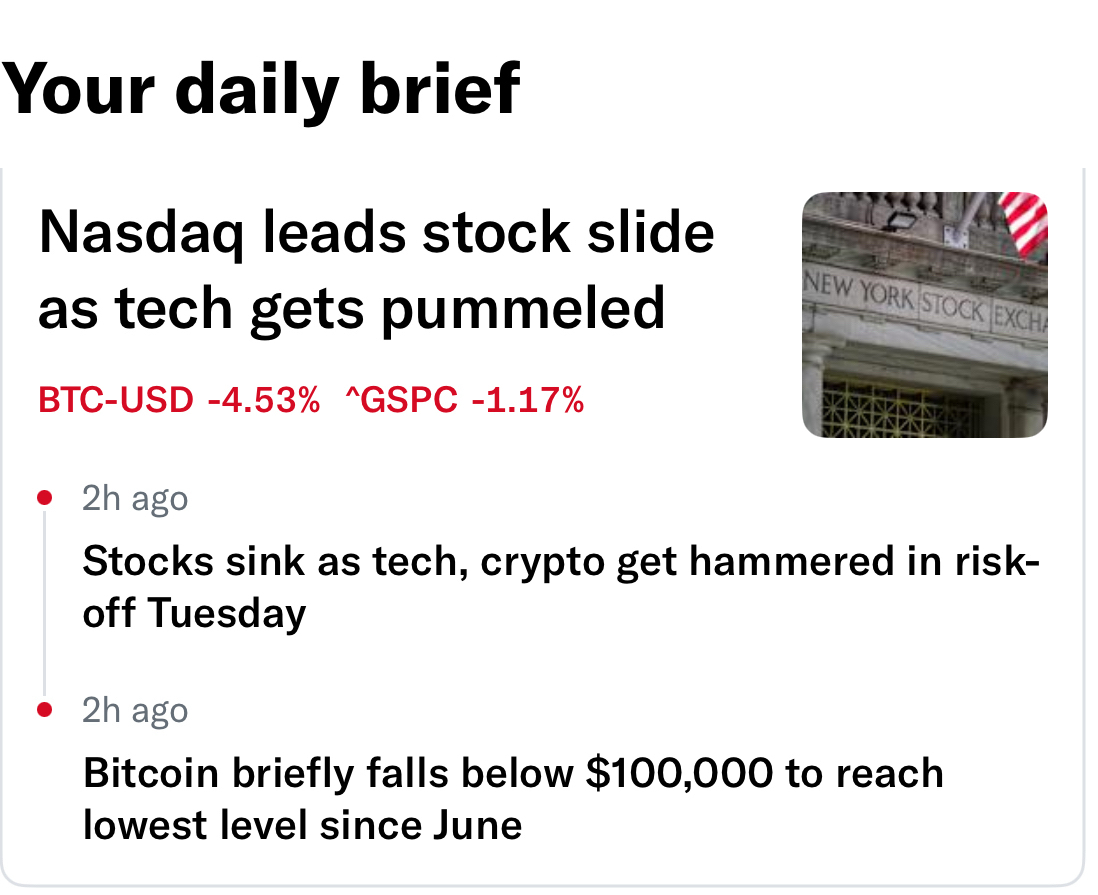This screenshot has height=895, width=1098.
Task: Open the Stocks sink as tech, crypto story
Action: pyautogui.click(x=560, y=563)
